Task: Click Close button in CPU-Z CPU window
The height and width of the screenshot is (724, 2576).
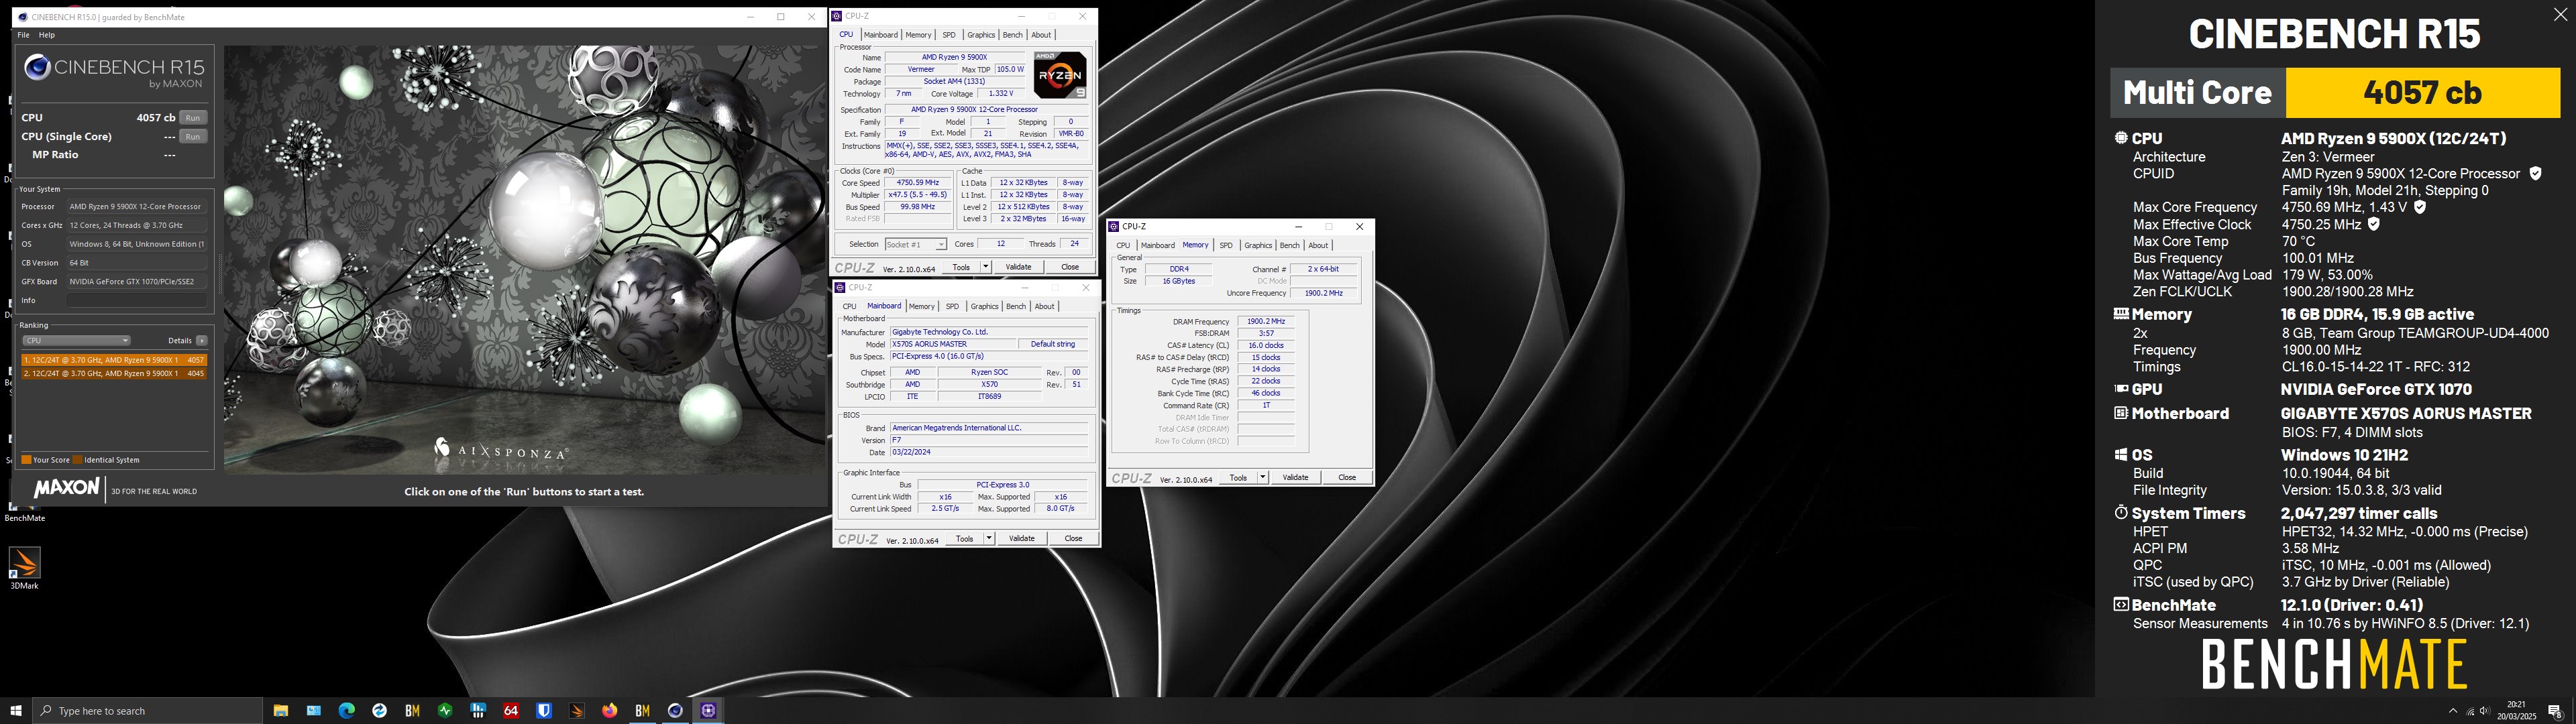Action: pyautogui.click(x=1070, y=267)
